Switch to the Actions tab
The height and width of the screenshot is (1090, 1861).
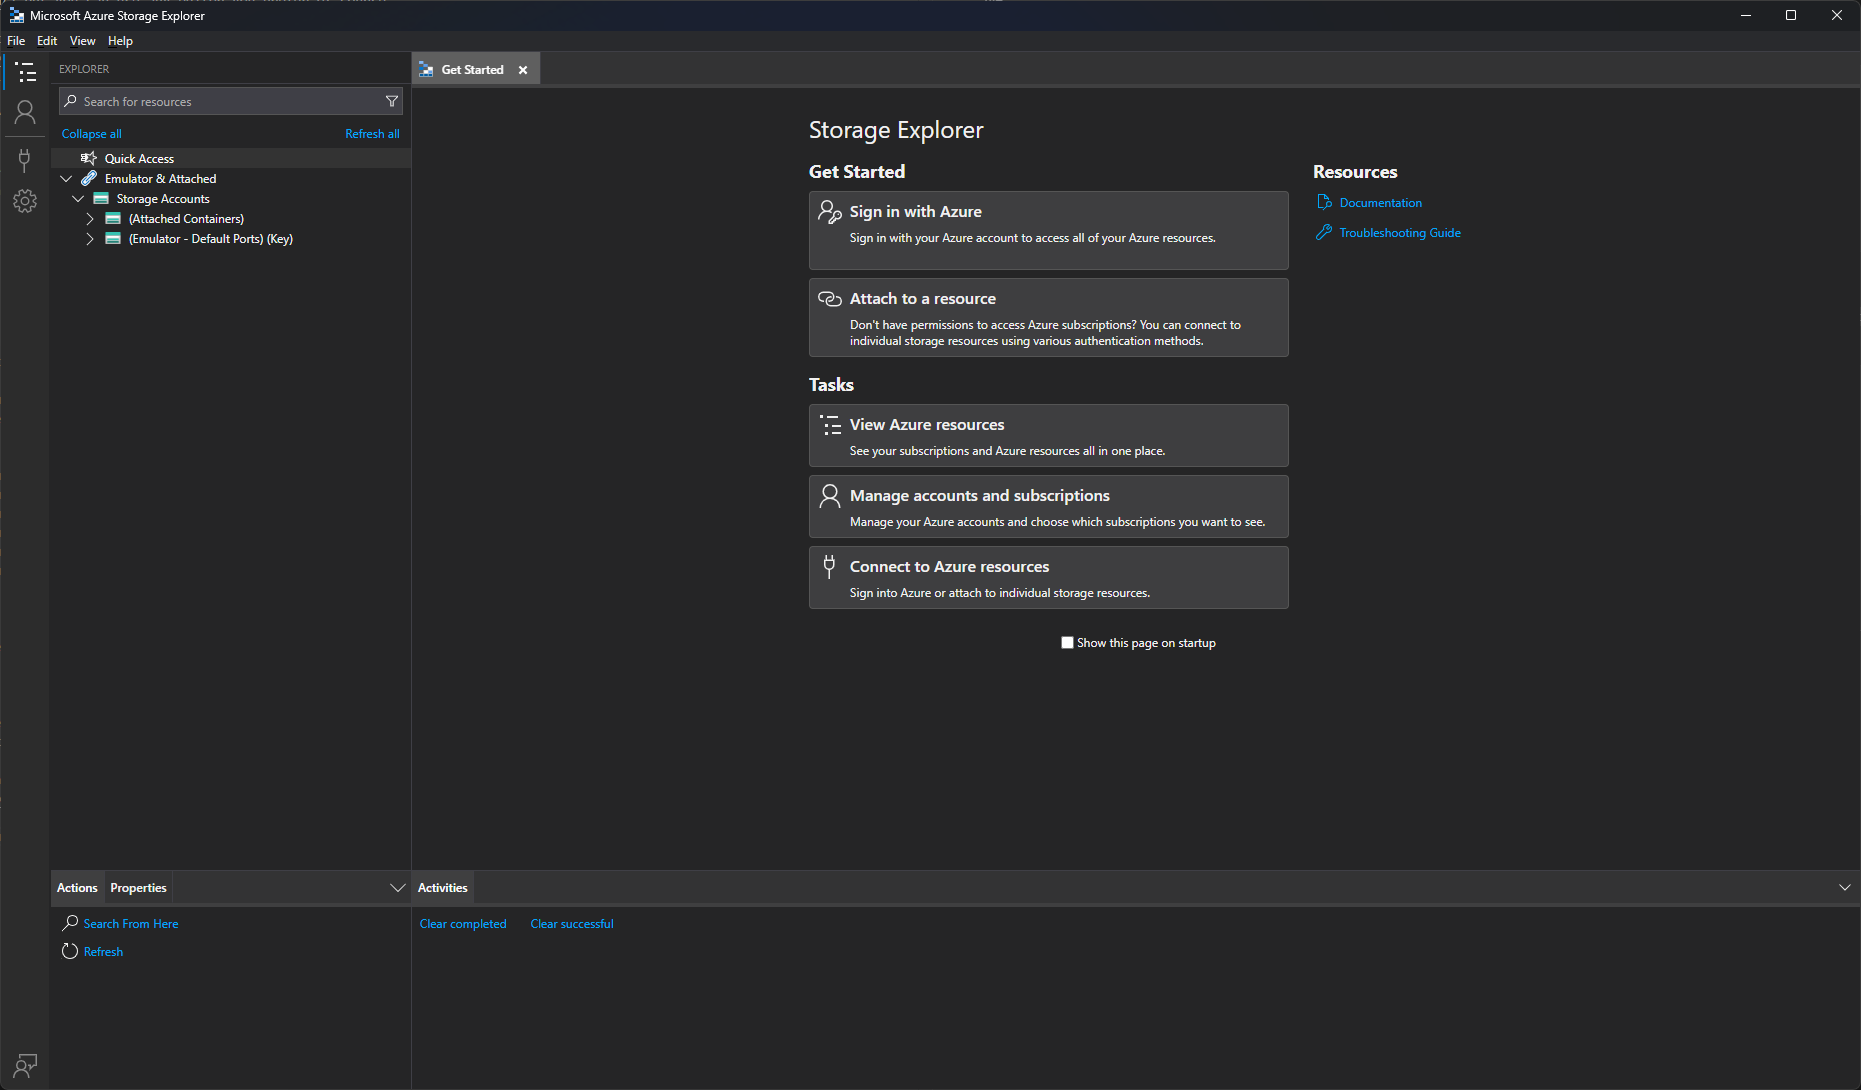point(77,888)
